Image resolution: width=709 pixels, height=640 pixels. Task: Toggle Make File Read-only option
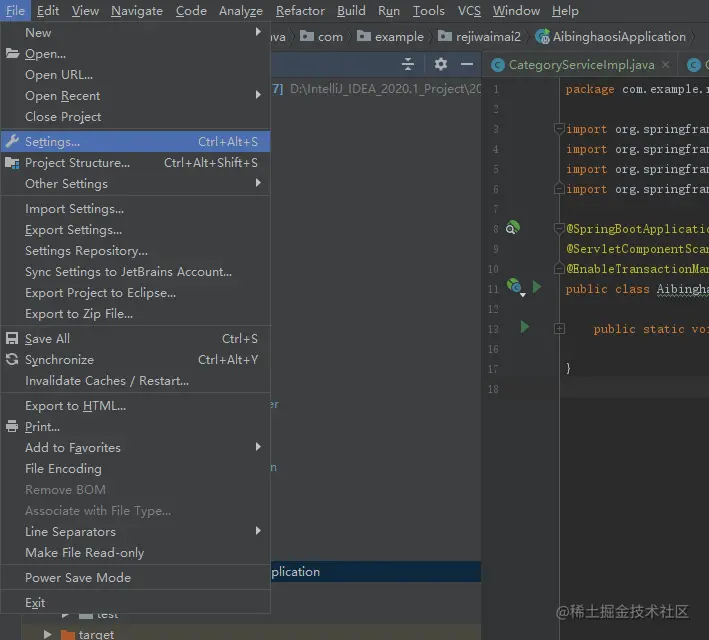tap(84, 552)
